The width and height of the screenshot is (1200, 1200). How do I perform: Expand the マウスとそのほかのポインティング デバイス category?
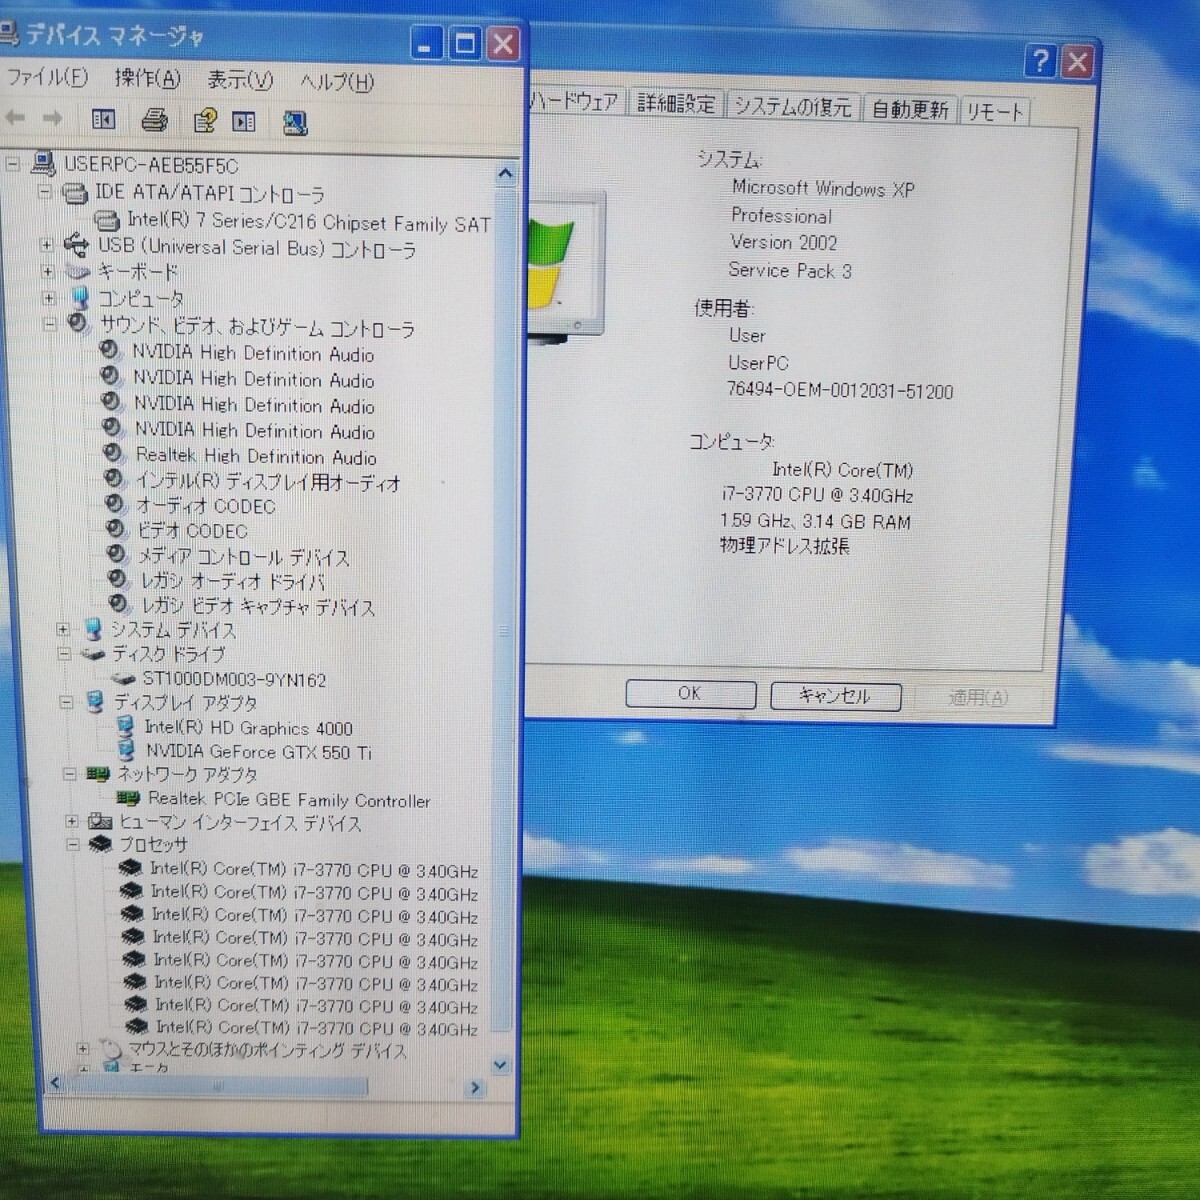coord(83,1049)
